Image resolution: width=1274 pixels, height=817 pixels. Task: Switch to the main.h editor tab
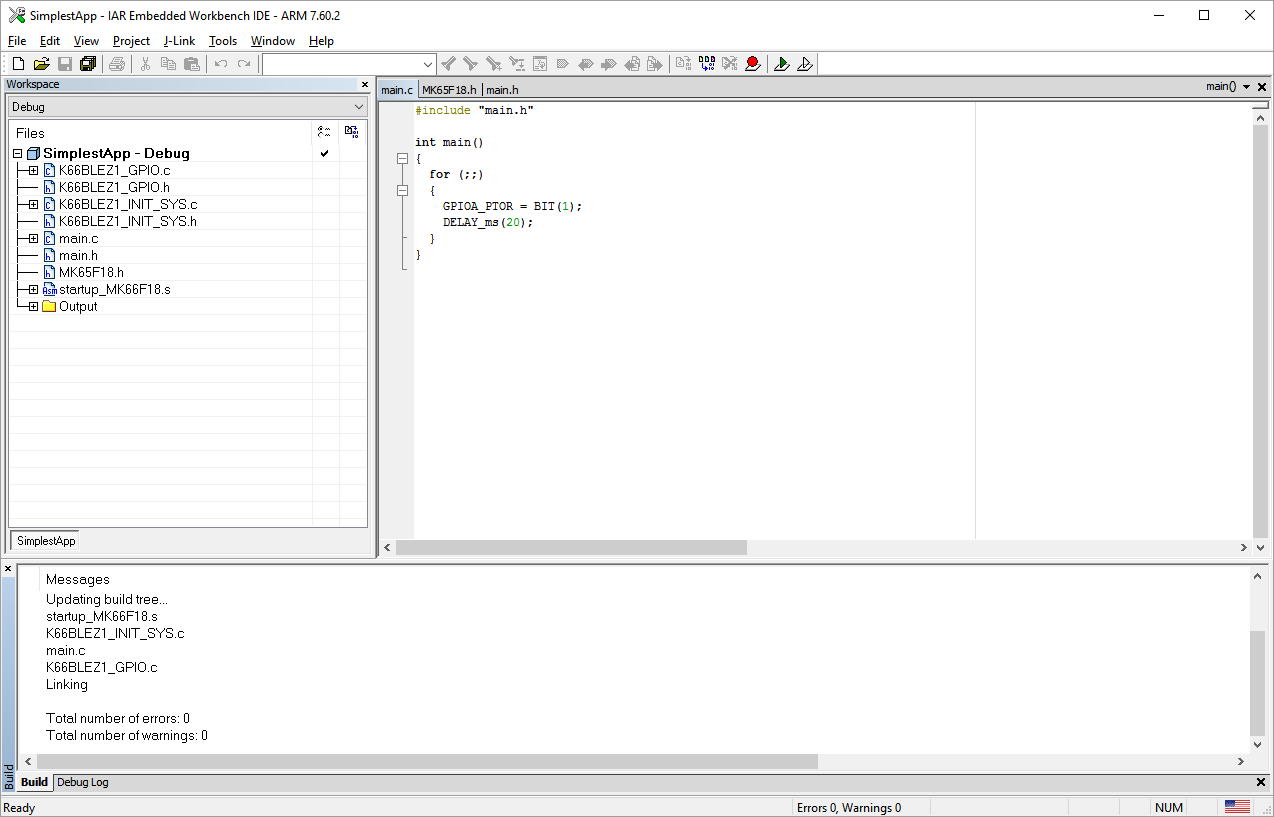(503, 89)
